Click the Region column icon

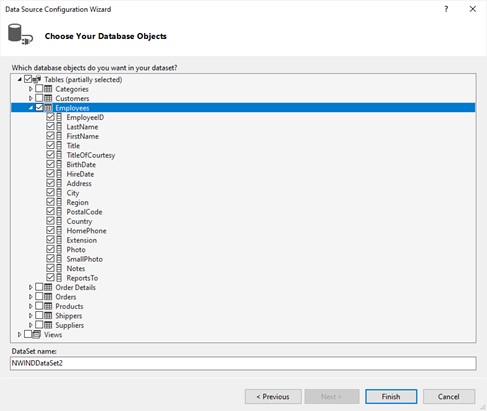pyautogui.click(x=59, y=202)
